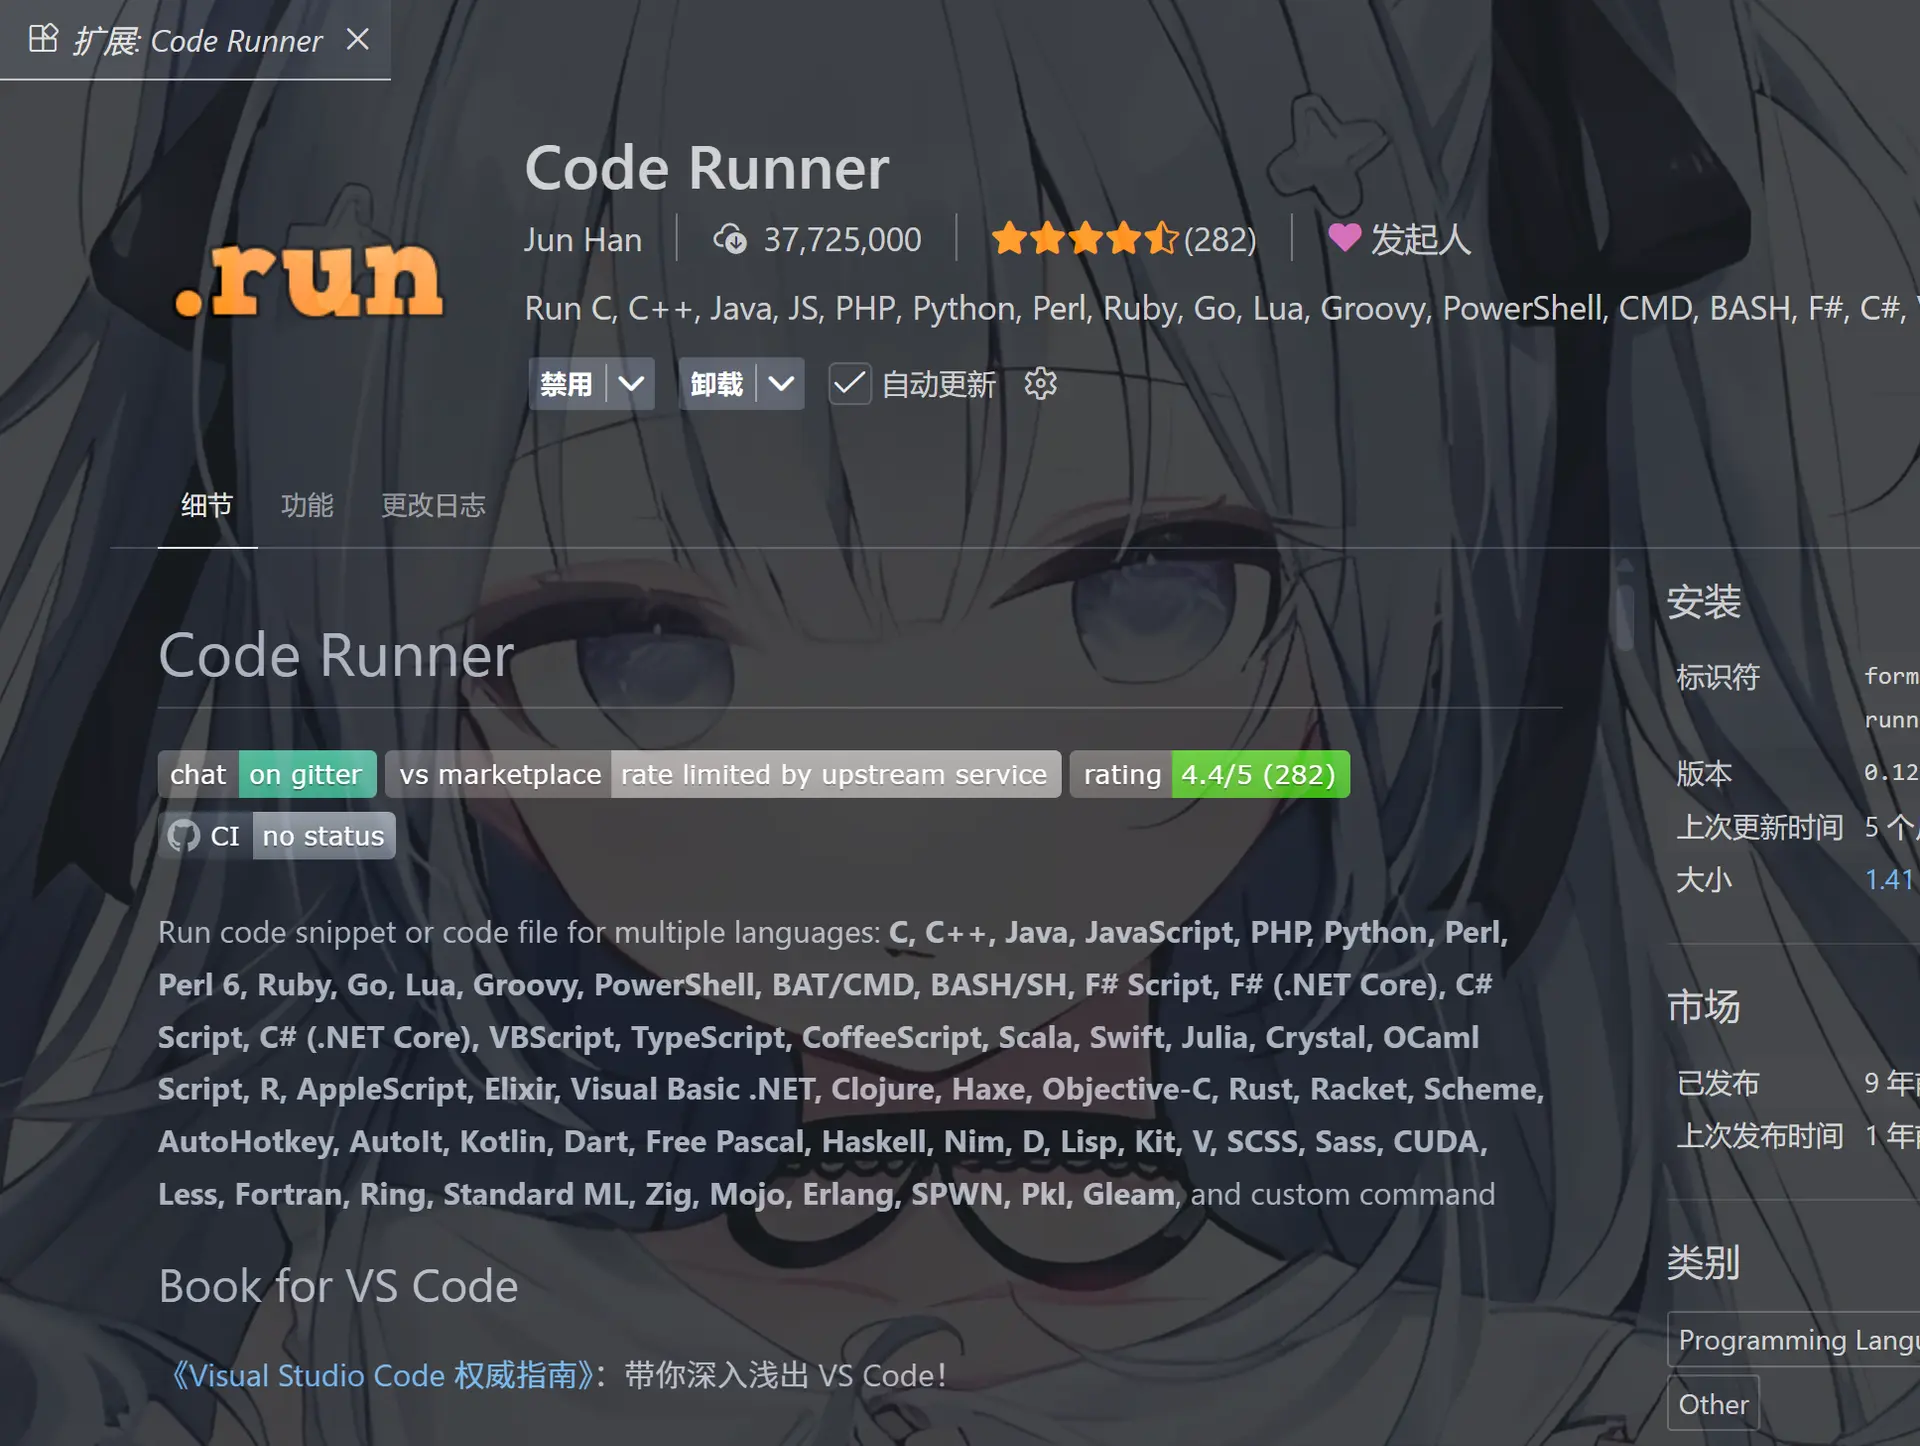Click the GitHub CI badge icon
Viewport: 1920px width, 1446px height.
(x=184, y=835)
